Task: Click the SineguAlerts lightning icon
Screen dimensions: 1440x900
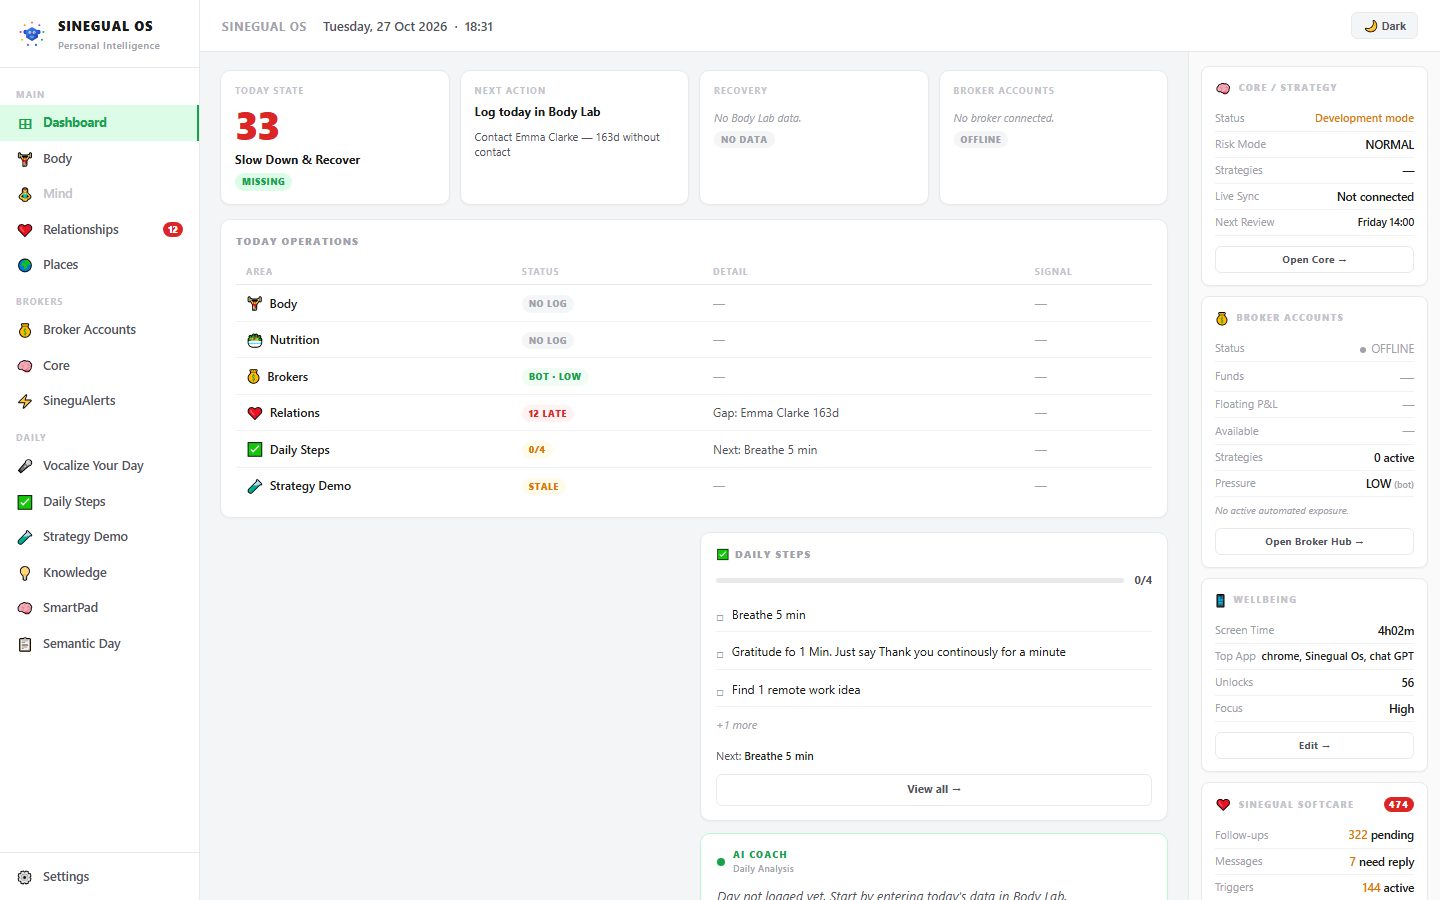Action: click(25, 401)
